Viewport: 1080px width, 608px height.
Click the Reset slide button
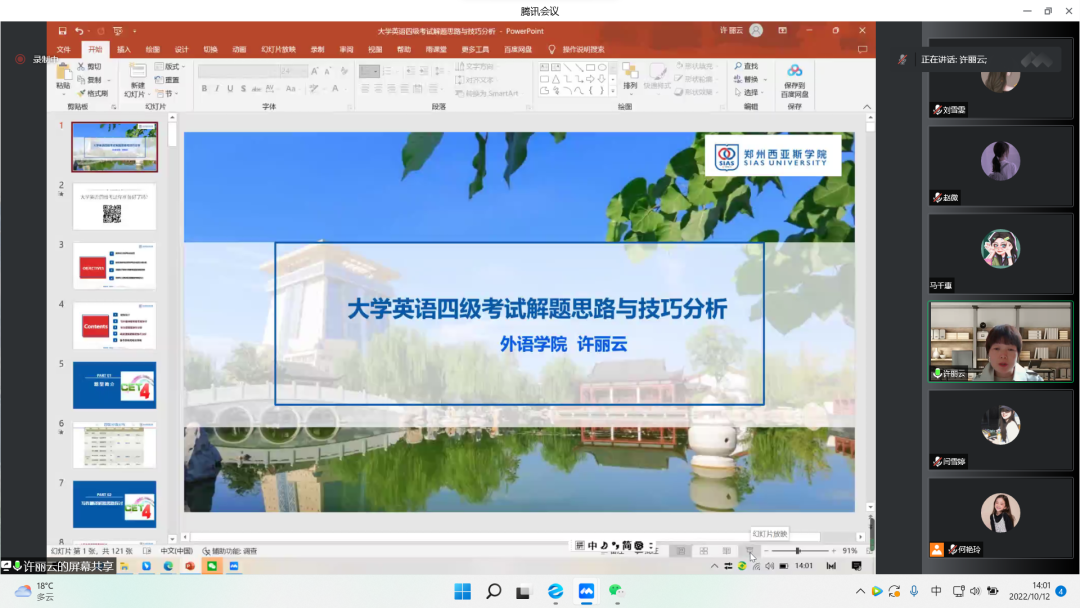point(168,80)
